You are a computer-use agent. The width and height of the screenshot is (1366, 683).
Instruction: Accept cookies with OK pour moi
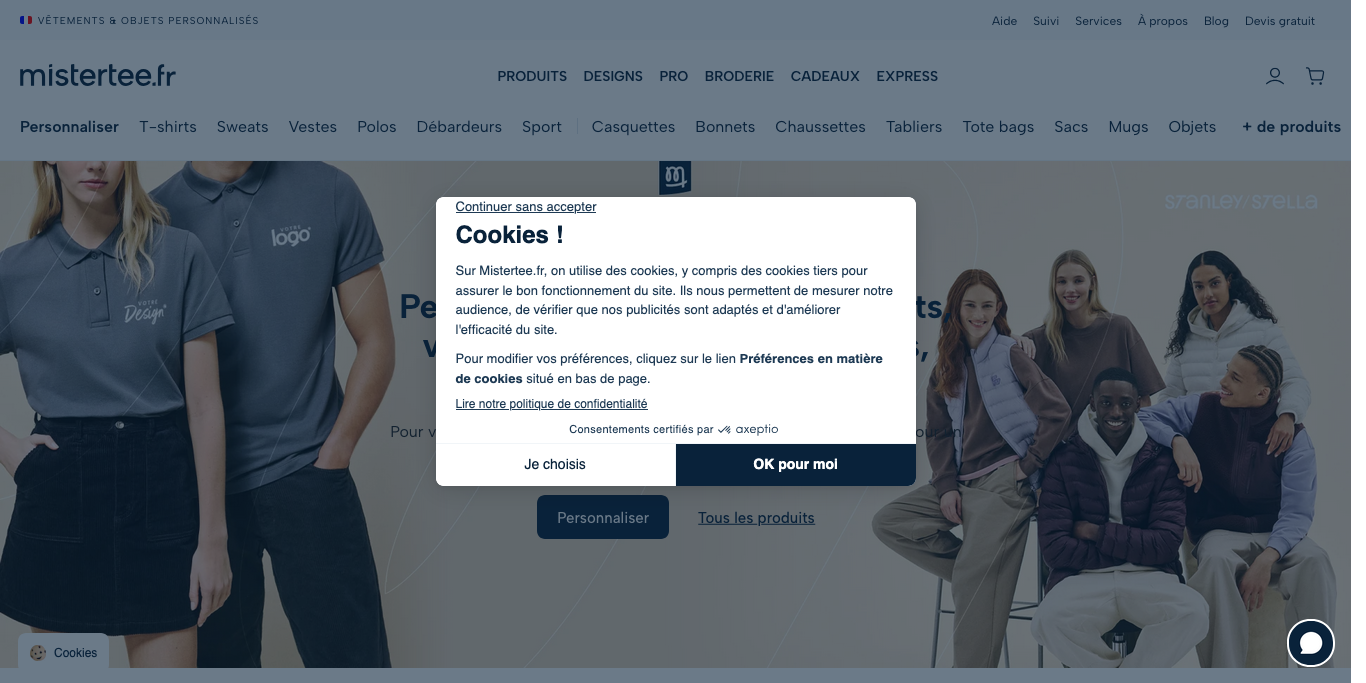(795, 464)
